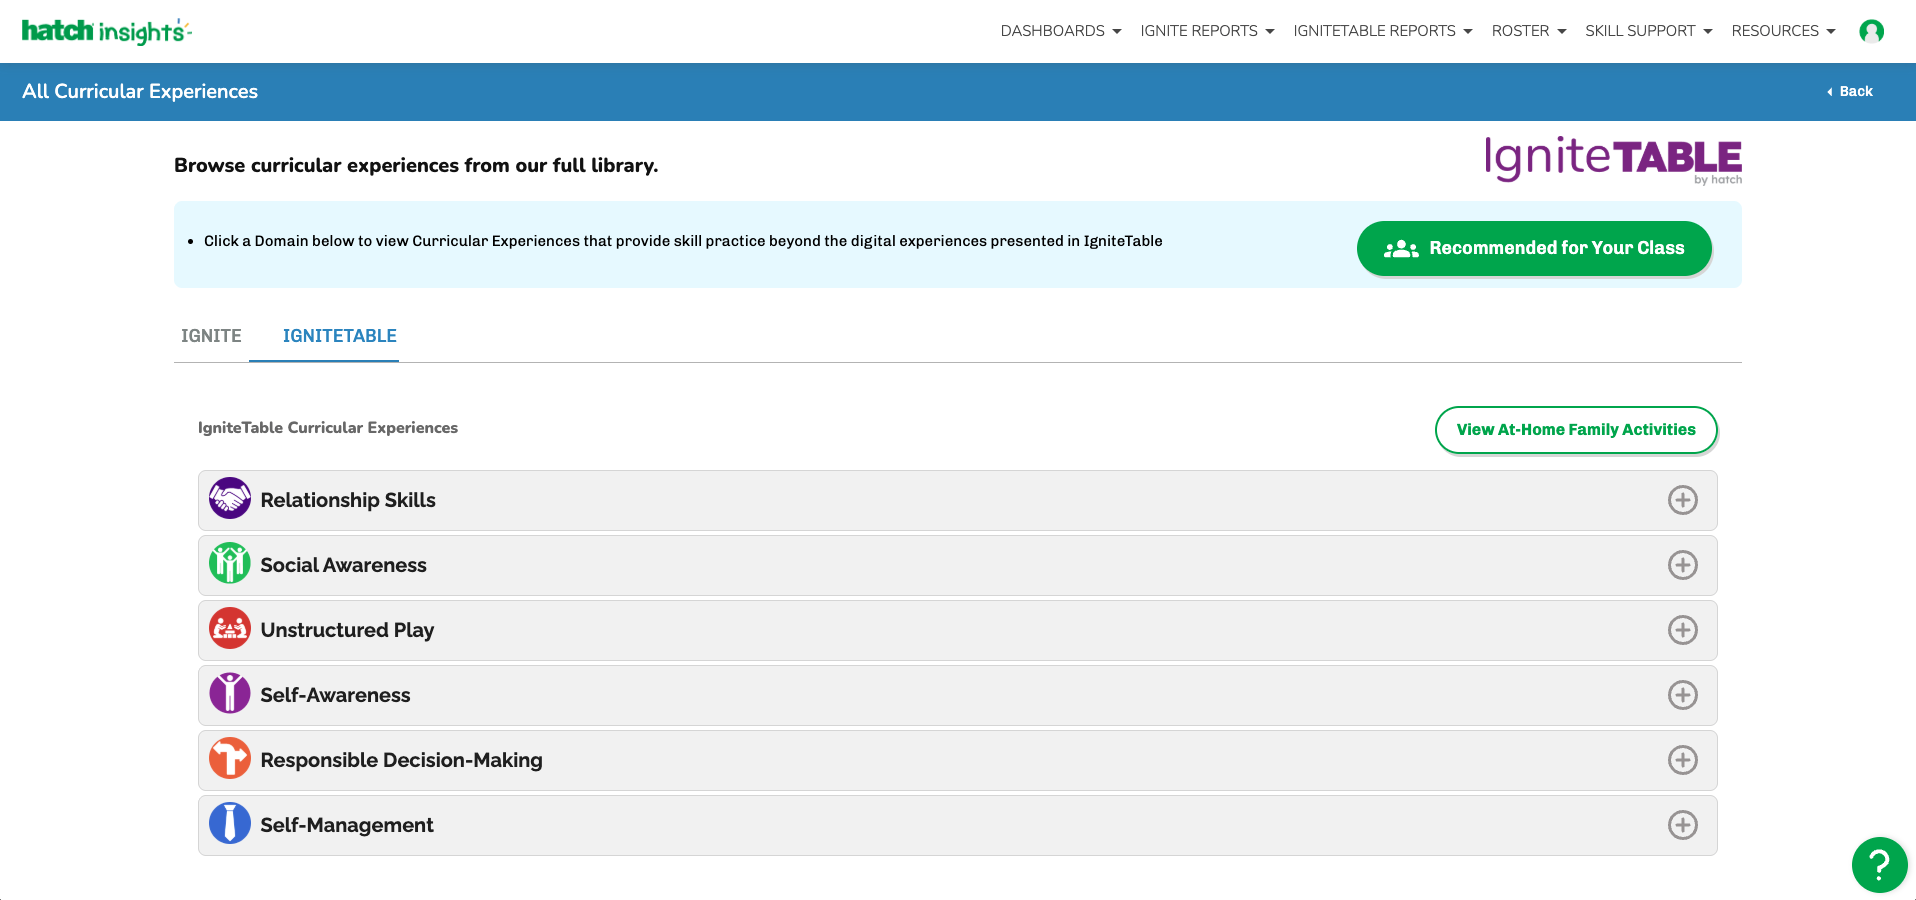Expand Social Awareness with plus icon

[x=1683, y=565]
